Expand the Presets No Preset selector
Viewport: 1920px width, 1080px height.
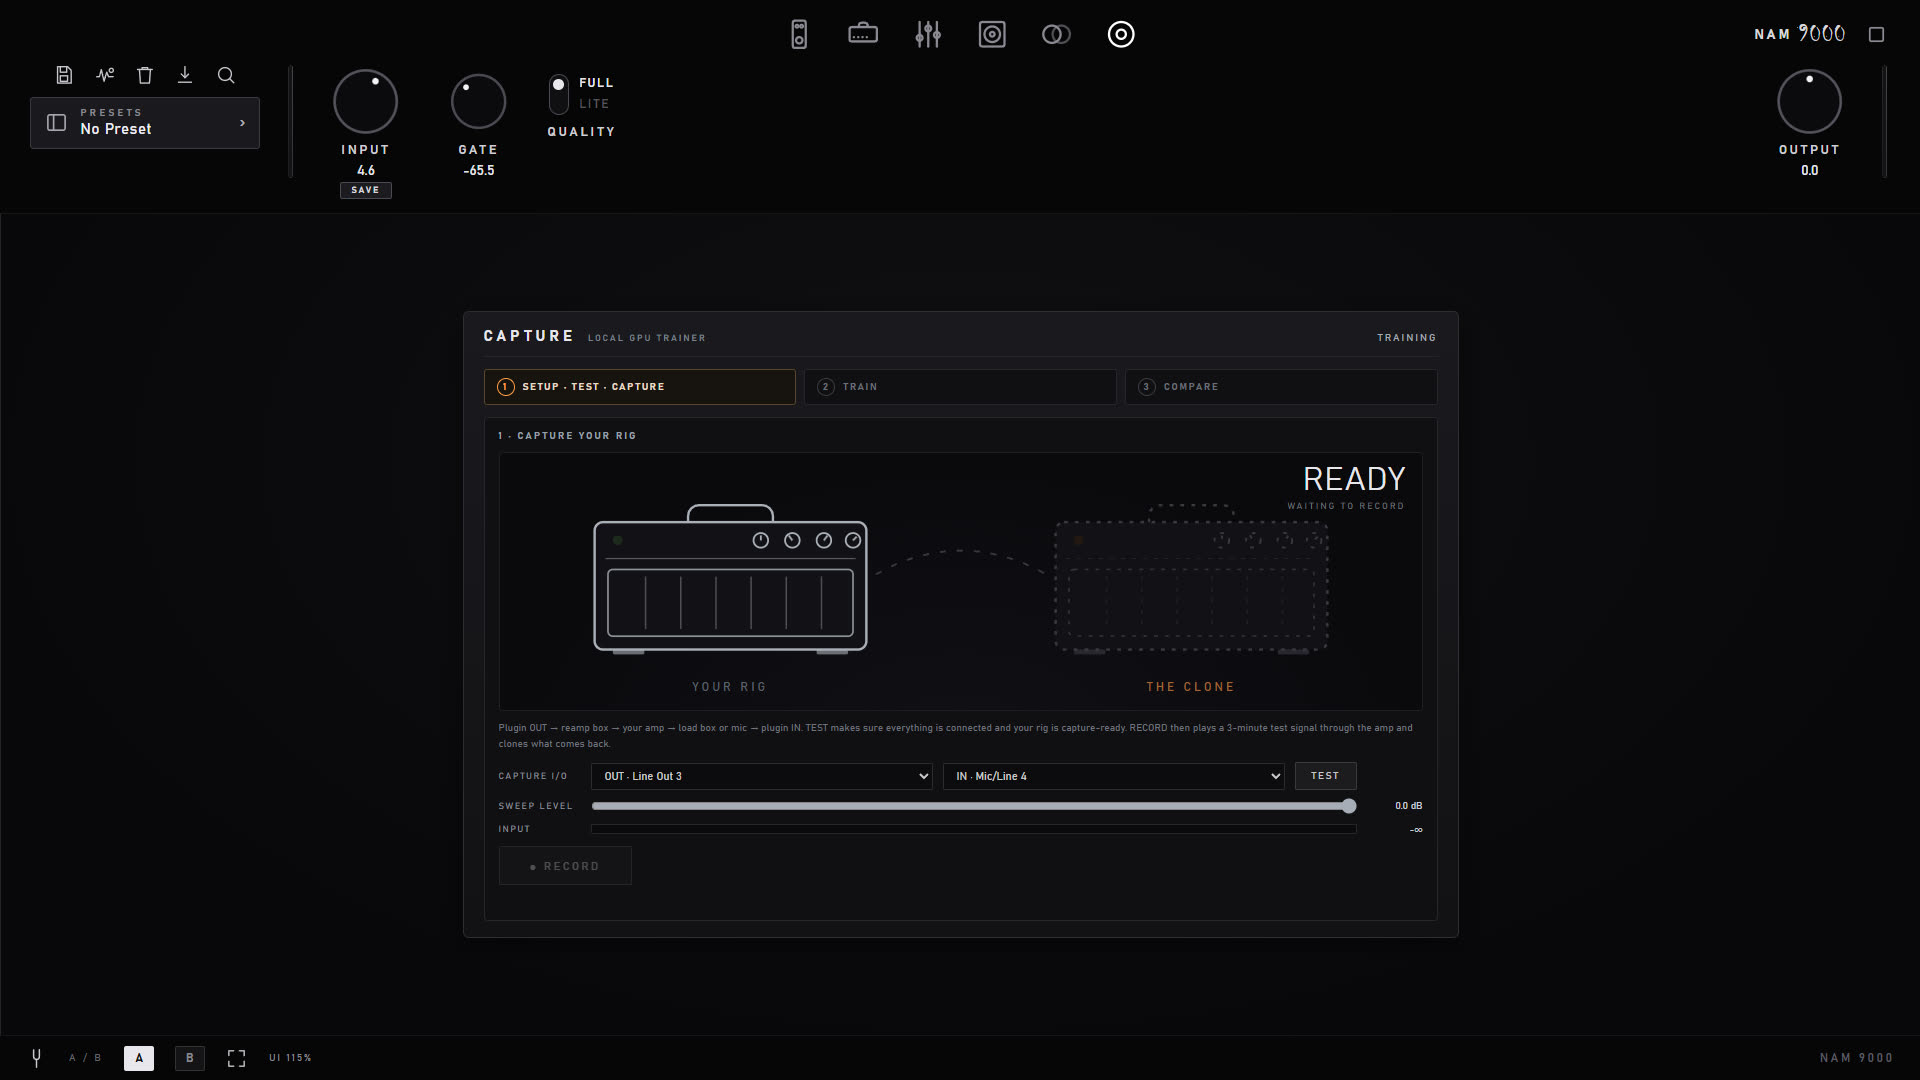(x=145, y=123)
